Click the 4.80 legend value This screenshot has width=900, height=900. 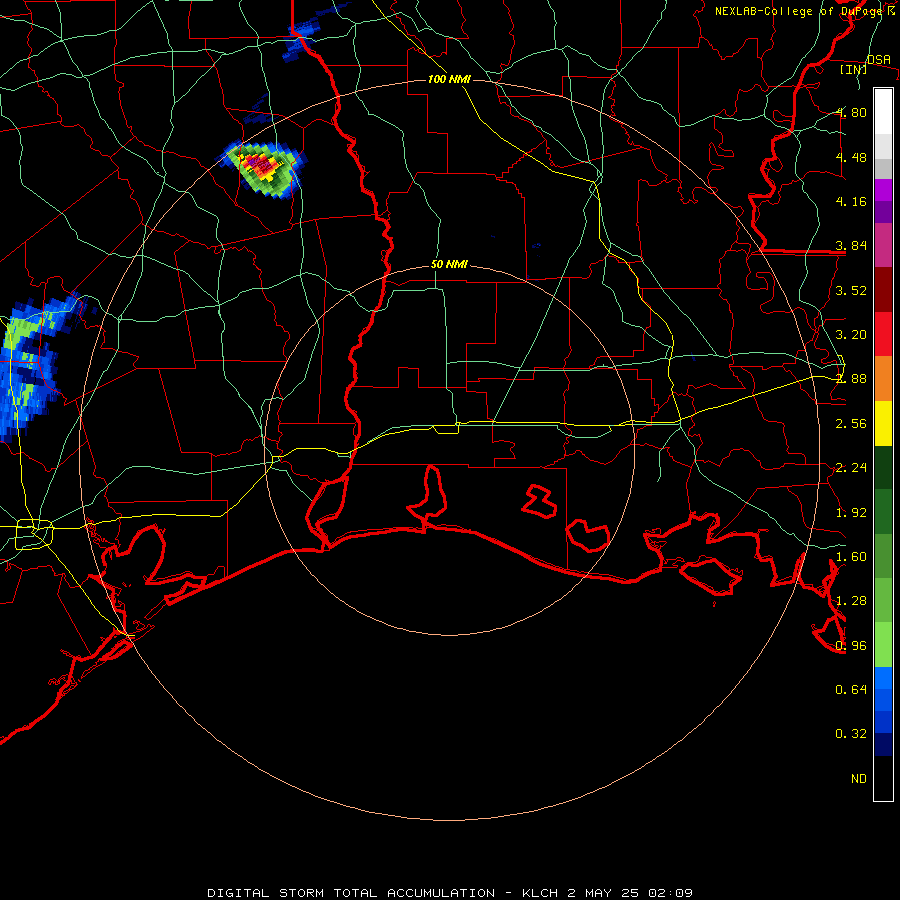point(852,112)
